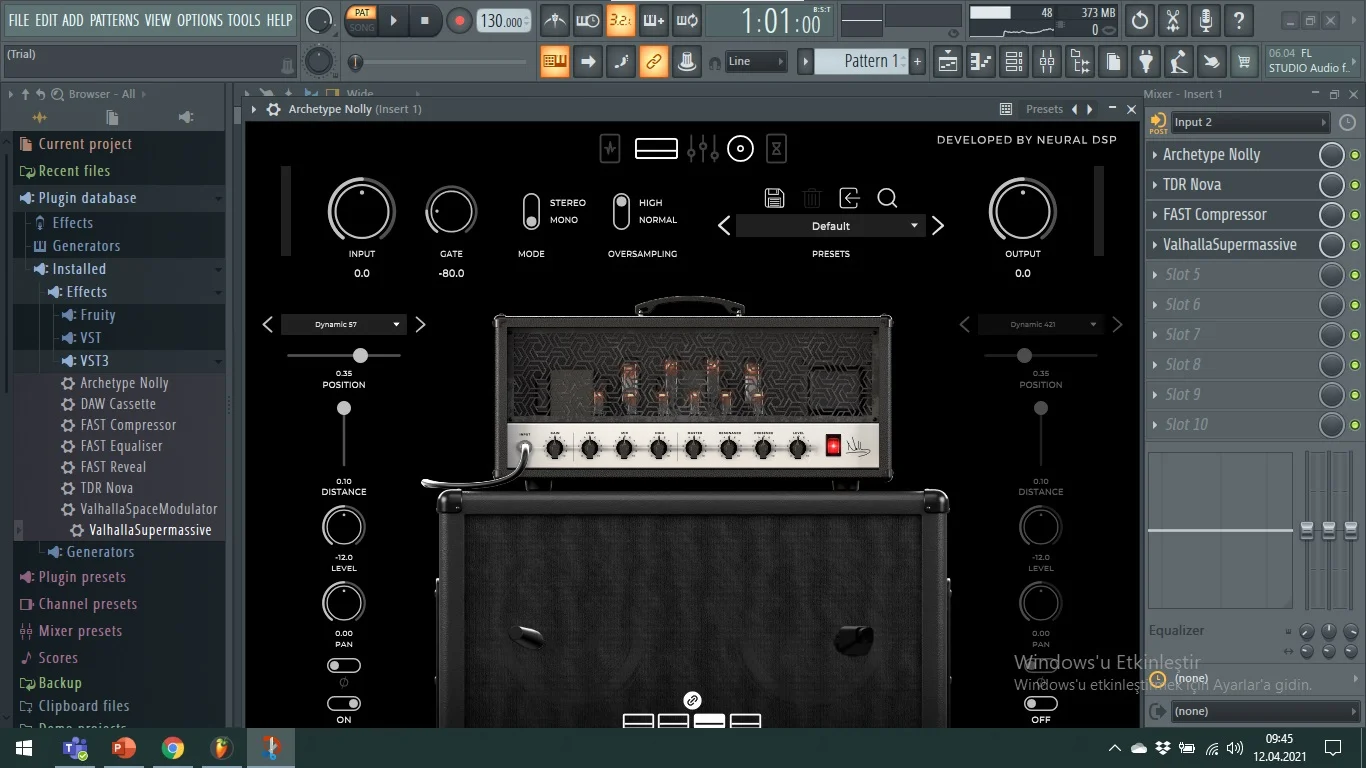
Task: Add a new pattern with plus button
Action: [917, 62]
